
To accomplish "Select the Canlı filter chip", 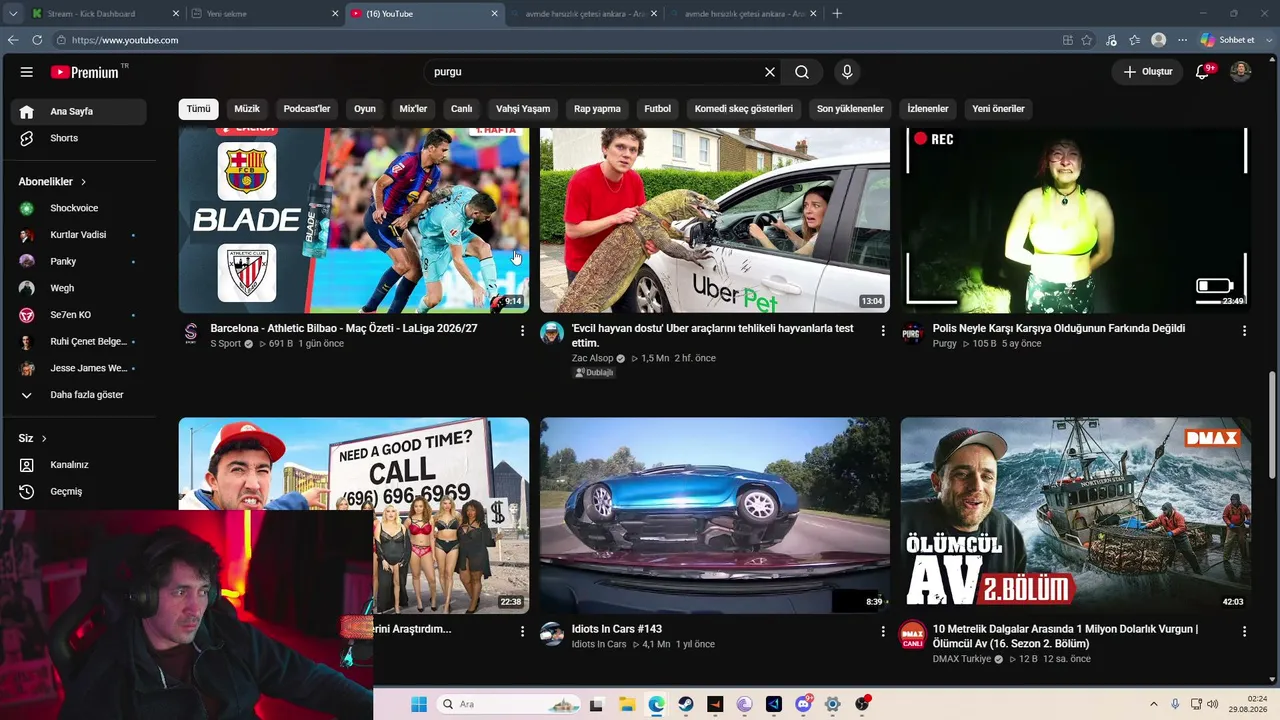I will tap(461, 108).
